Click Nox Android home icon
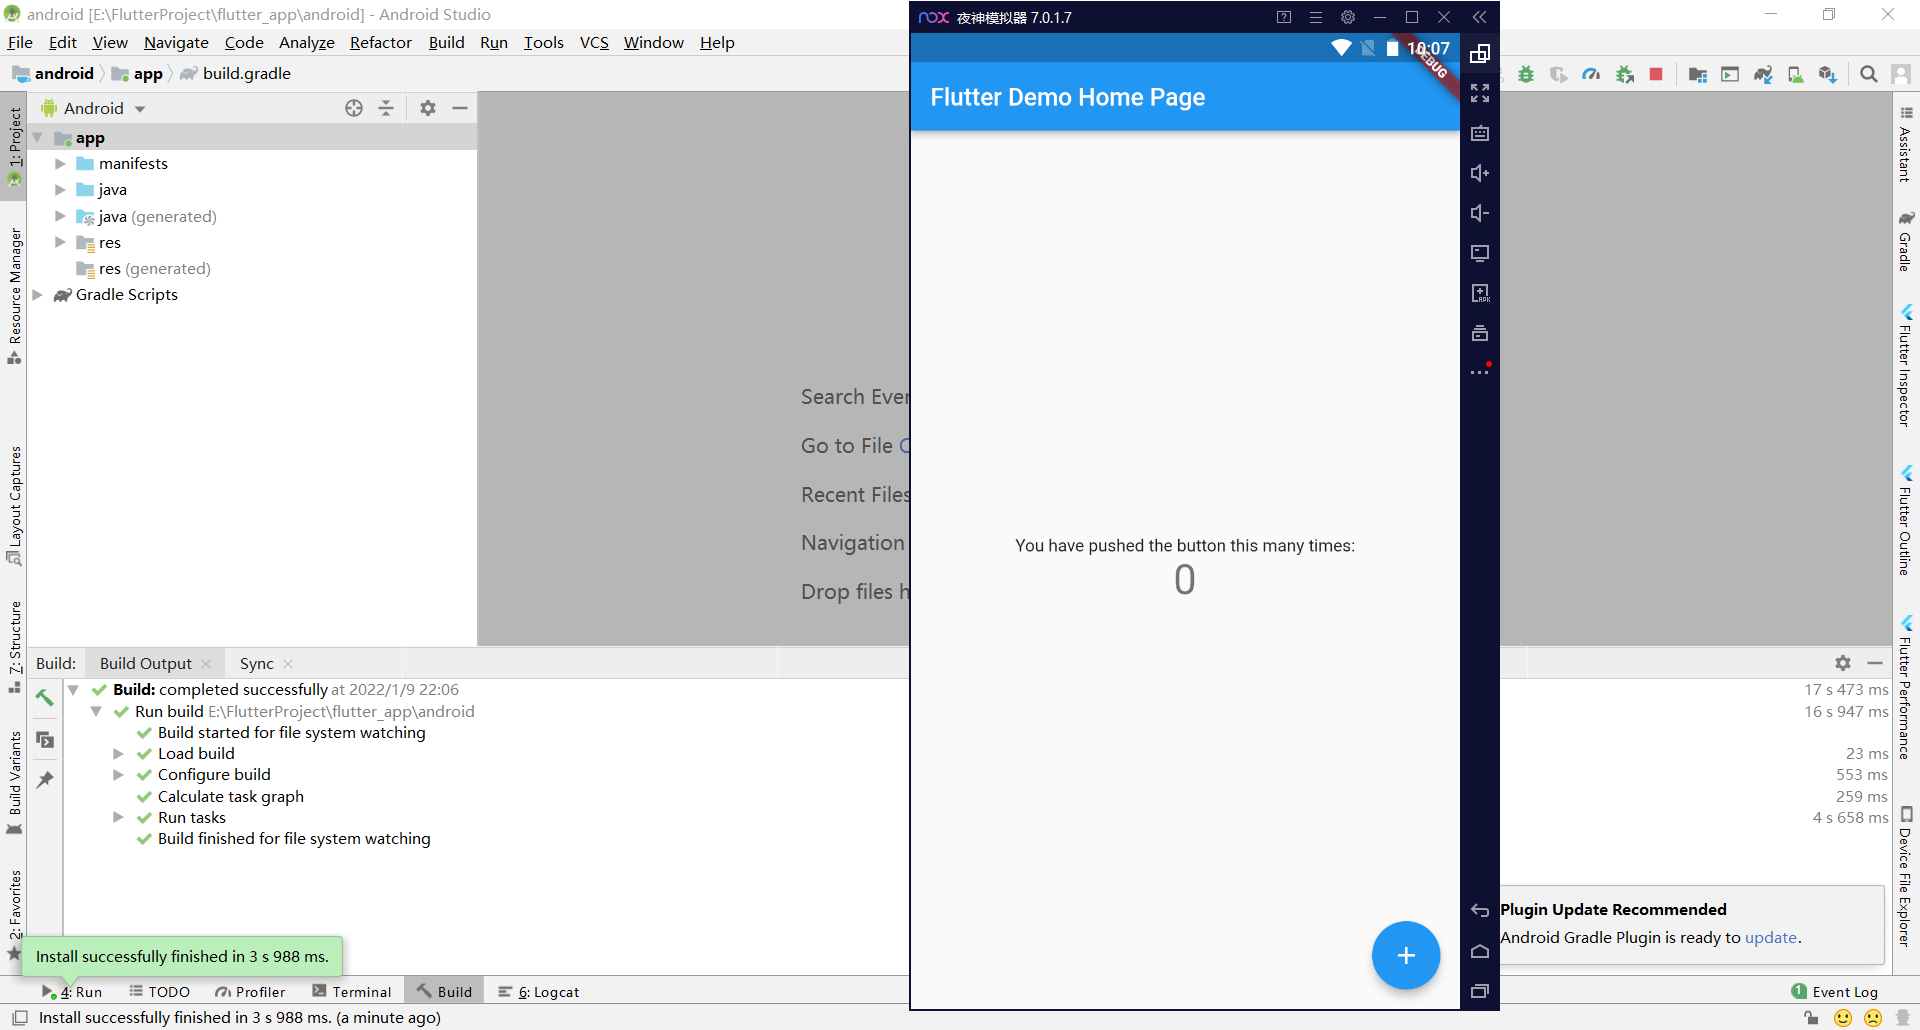The height and width of the screenshot is (1030, 1920). point(1480,951)
